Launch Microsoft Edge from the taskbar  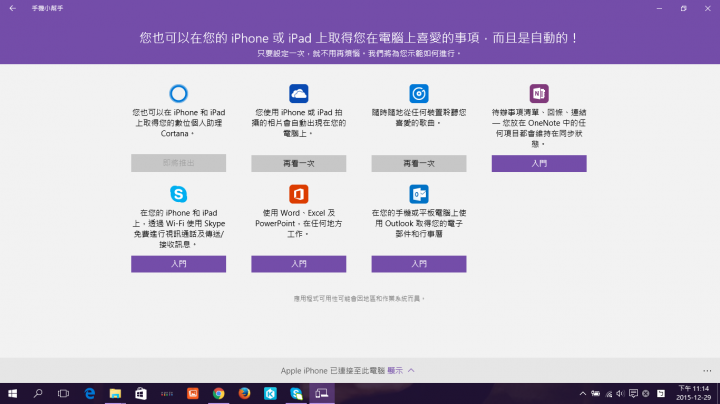click(x=90, y=393)
